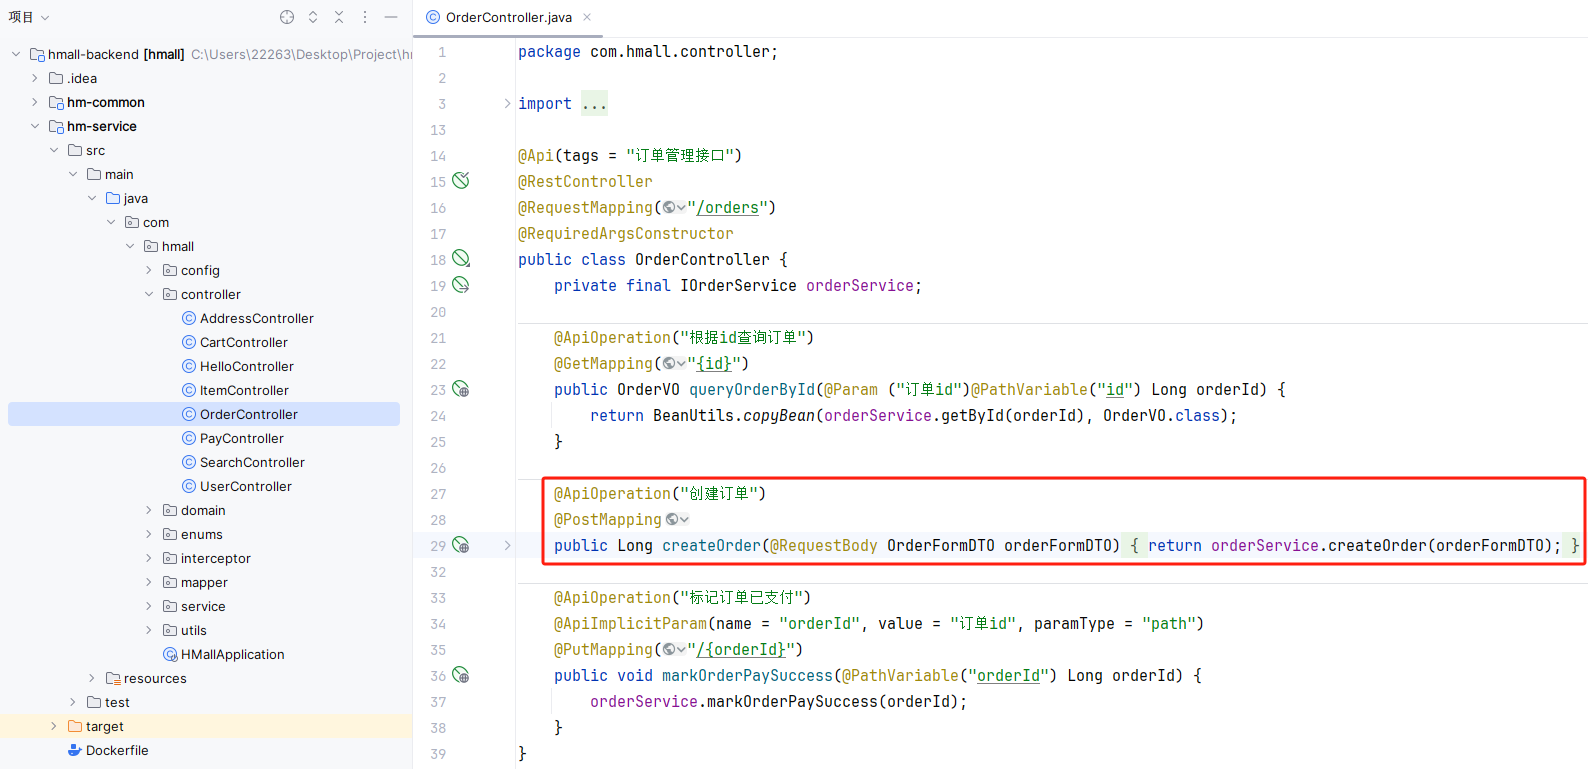Click the @RequiredArgsConstructor annotation
This screenshot has width=1588, height=769.
click(x=626, y=233)
